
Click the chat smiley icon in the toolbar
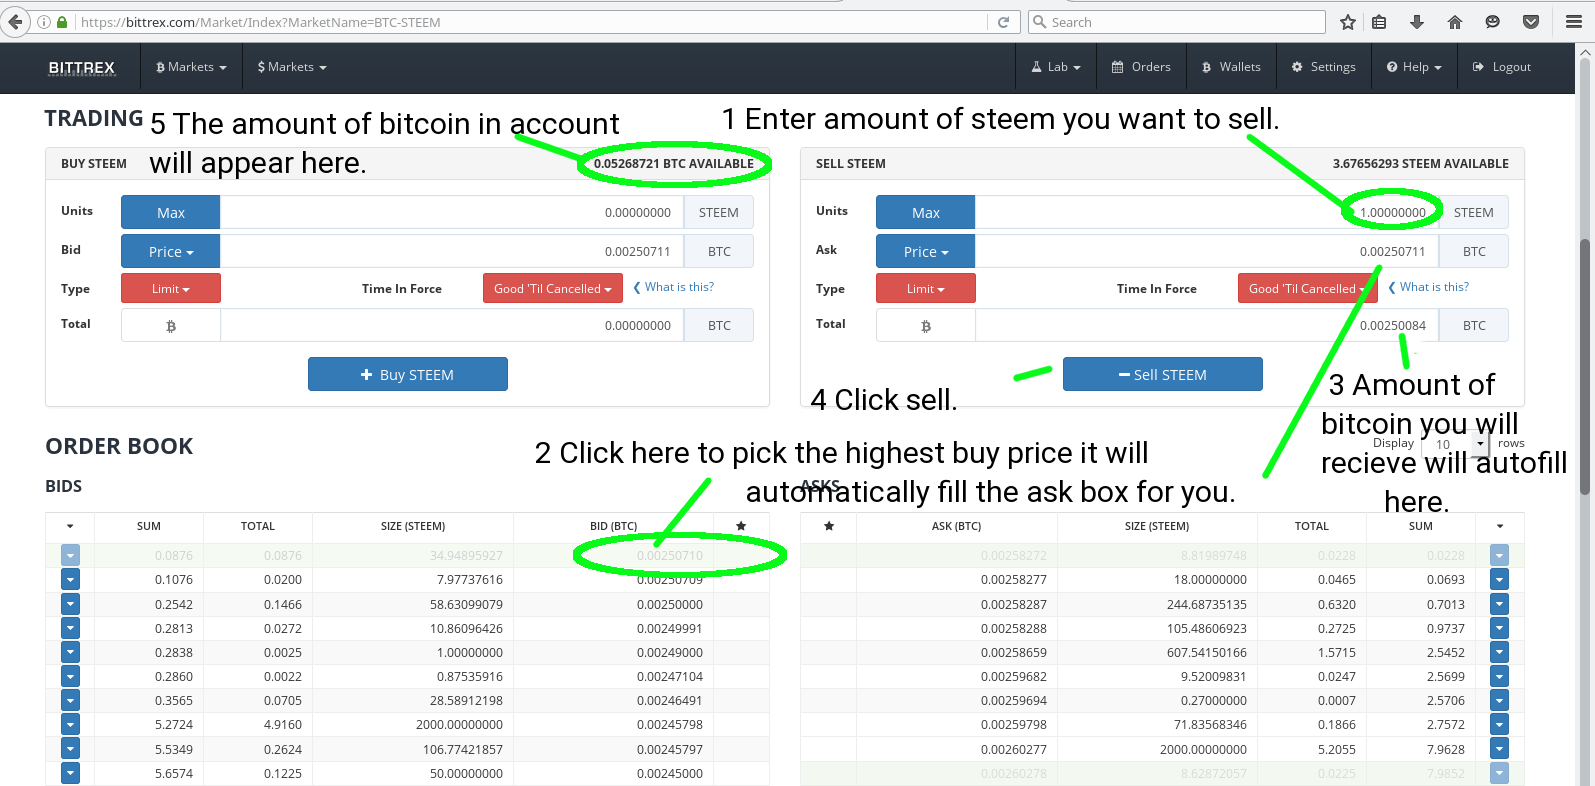(x=1493, y=22)
